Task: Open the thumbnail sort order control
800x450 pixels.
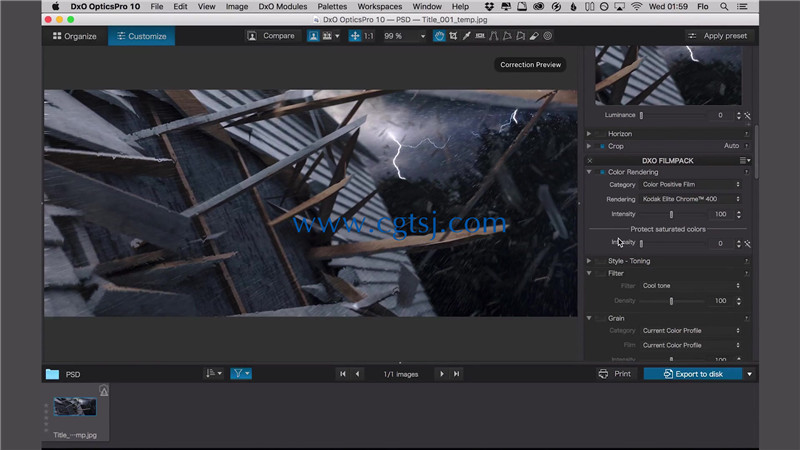Action: click(x=213, y=374)
